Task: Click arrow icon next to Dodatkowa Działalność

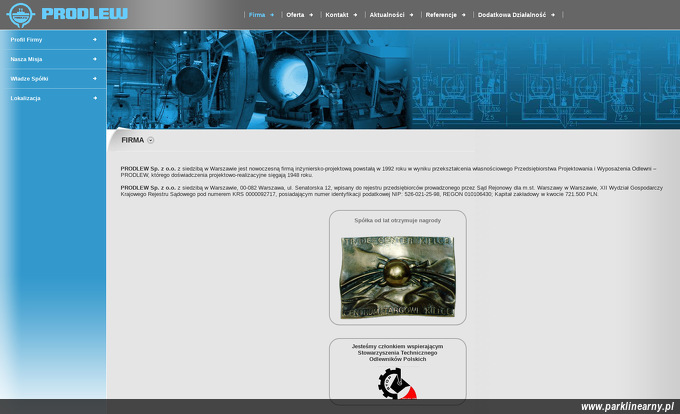Action: [x=553, y=15]
